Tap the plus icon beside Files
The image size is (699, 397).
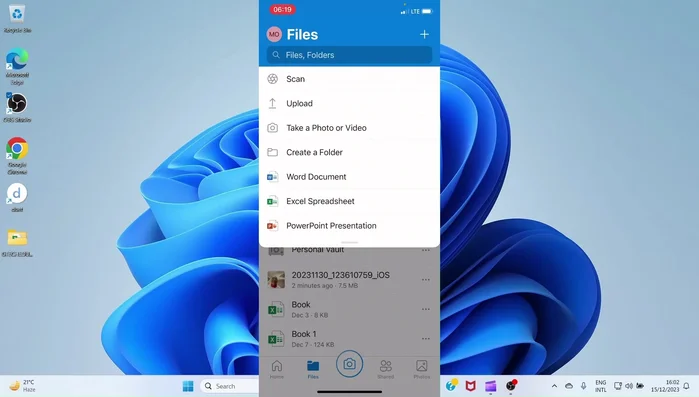point(424,34)
